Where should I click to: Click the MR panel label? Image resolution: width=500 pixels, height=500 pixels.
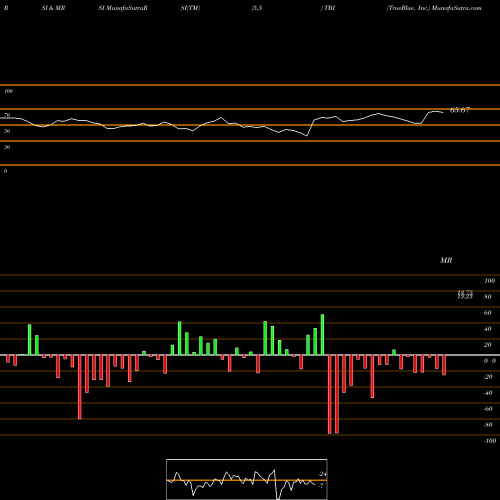(x=446, y=260)
